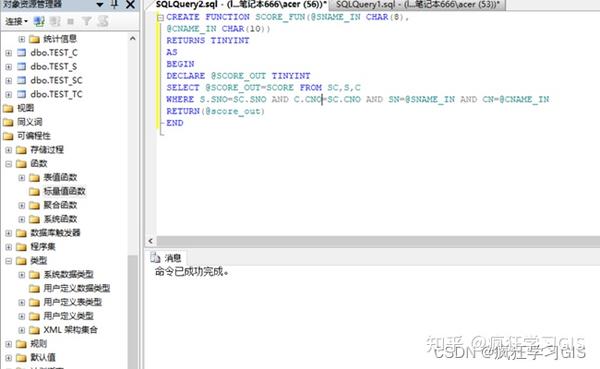Open the 对象资源管理器 window position dropdown arrow
Viewport: 600px width, 369px height.
pyautogui.click(x=100, y=5)
